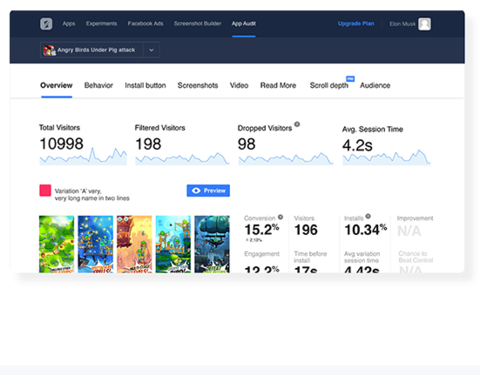Click the SplitMetrics logo icon
Image resolution: width=480 pixels, height=375 pixels.
pos(46,24)
